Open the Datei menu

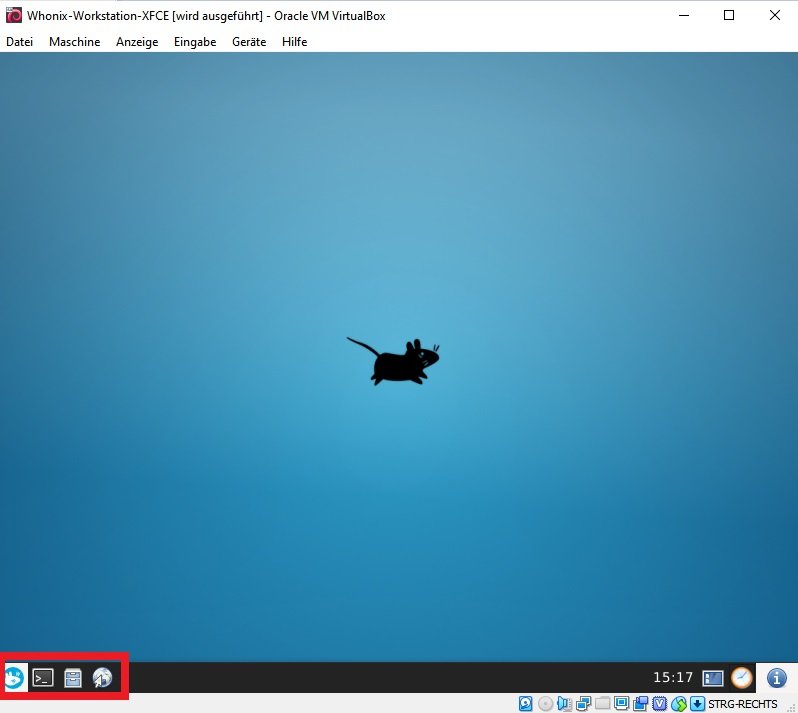click(19, 42)
